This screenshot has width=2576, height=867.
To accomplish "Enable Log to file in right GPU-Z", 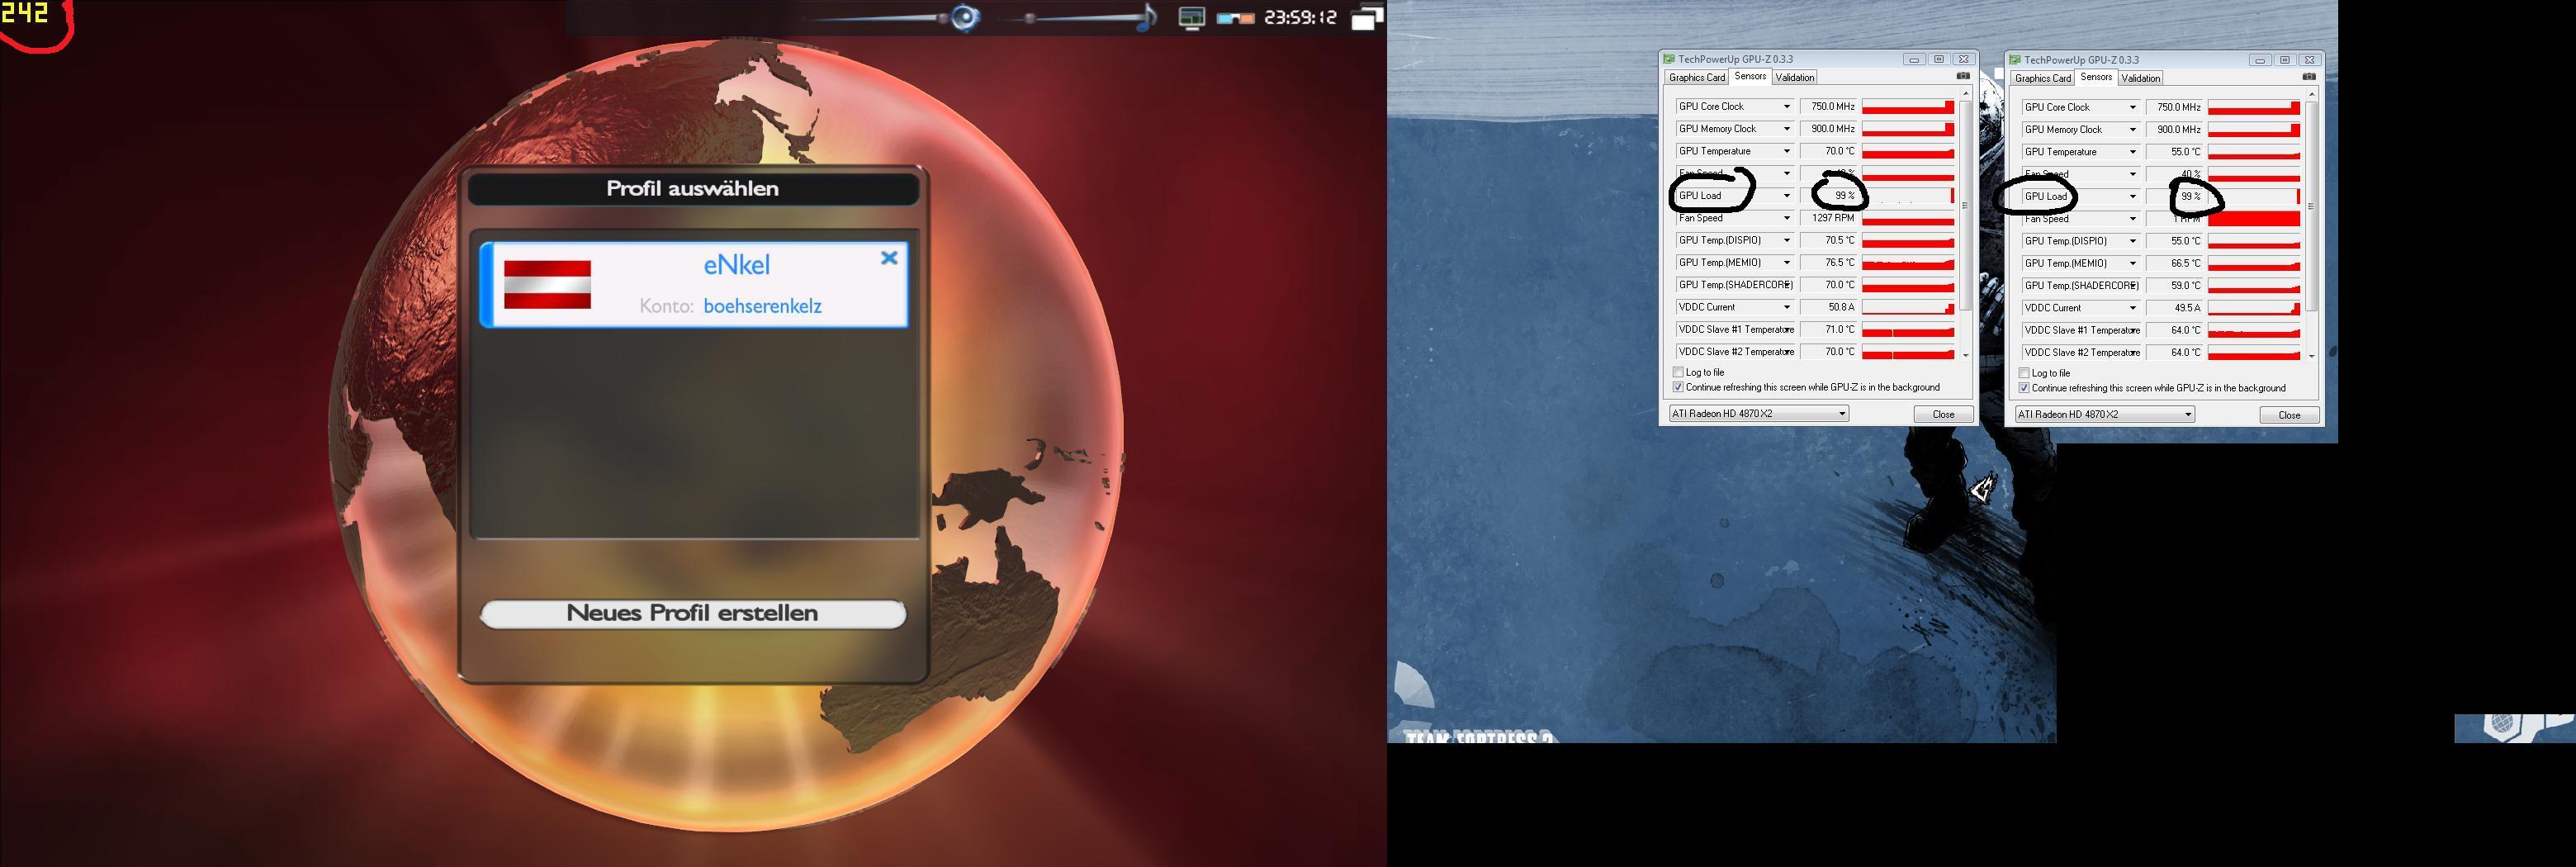I will coord(2025,373).
